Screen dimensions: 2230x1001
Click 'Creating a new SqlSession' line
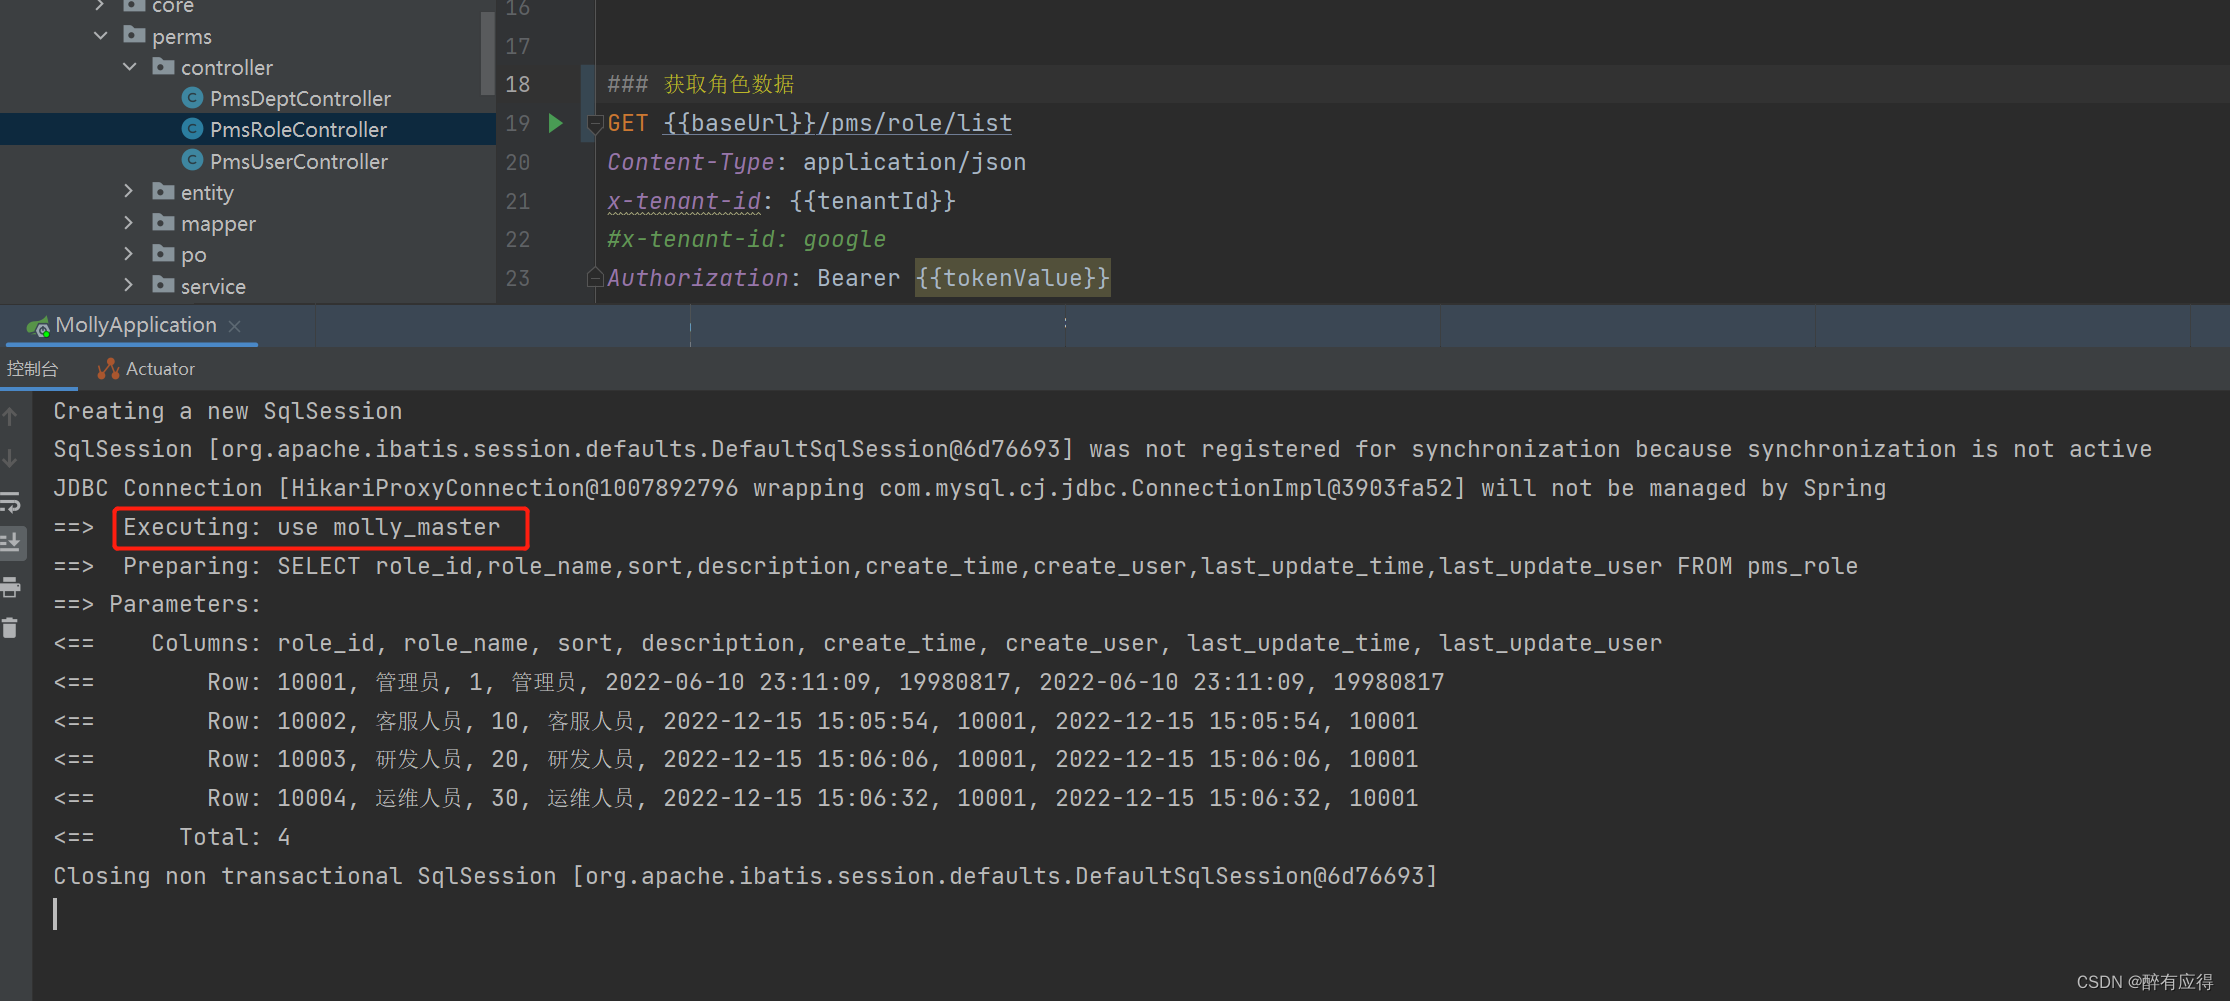pyautogui.click(x=228, y=411)
